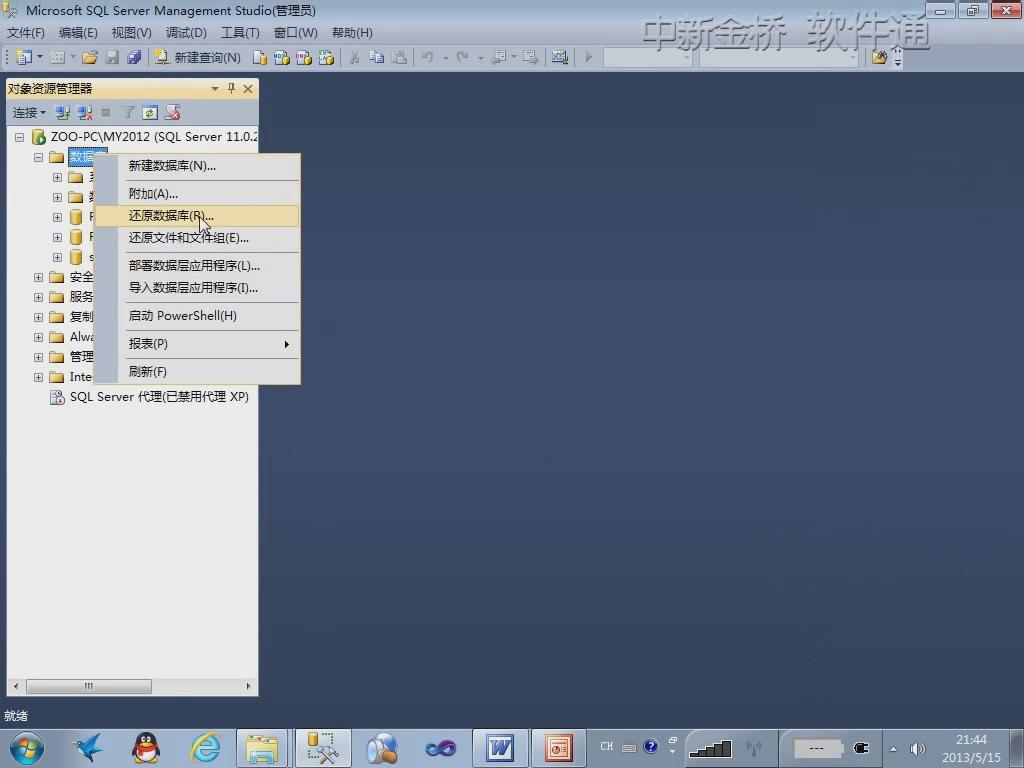Image resolution: width=1024 pixels, height=768 pixels.
Task: Open the 编辑(E) menu
Action: click(x=78, y=33)
